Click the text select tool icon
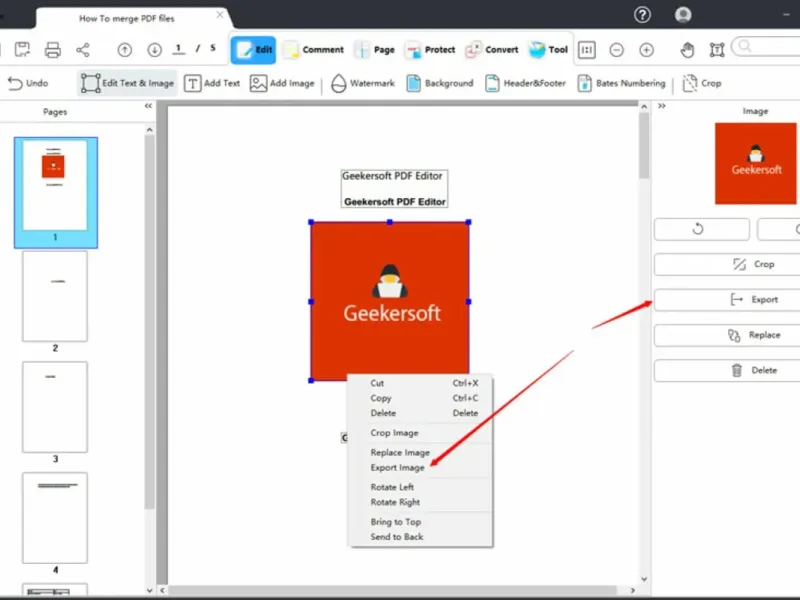Screen dimensions: 800x600 [x=717, y=49]
